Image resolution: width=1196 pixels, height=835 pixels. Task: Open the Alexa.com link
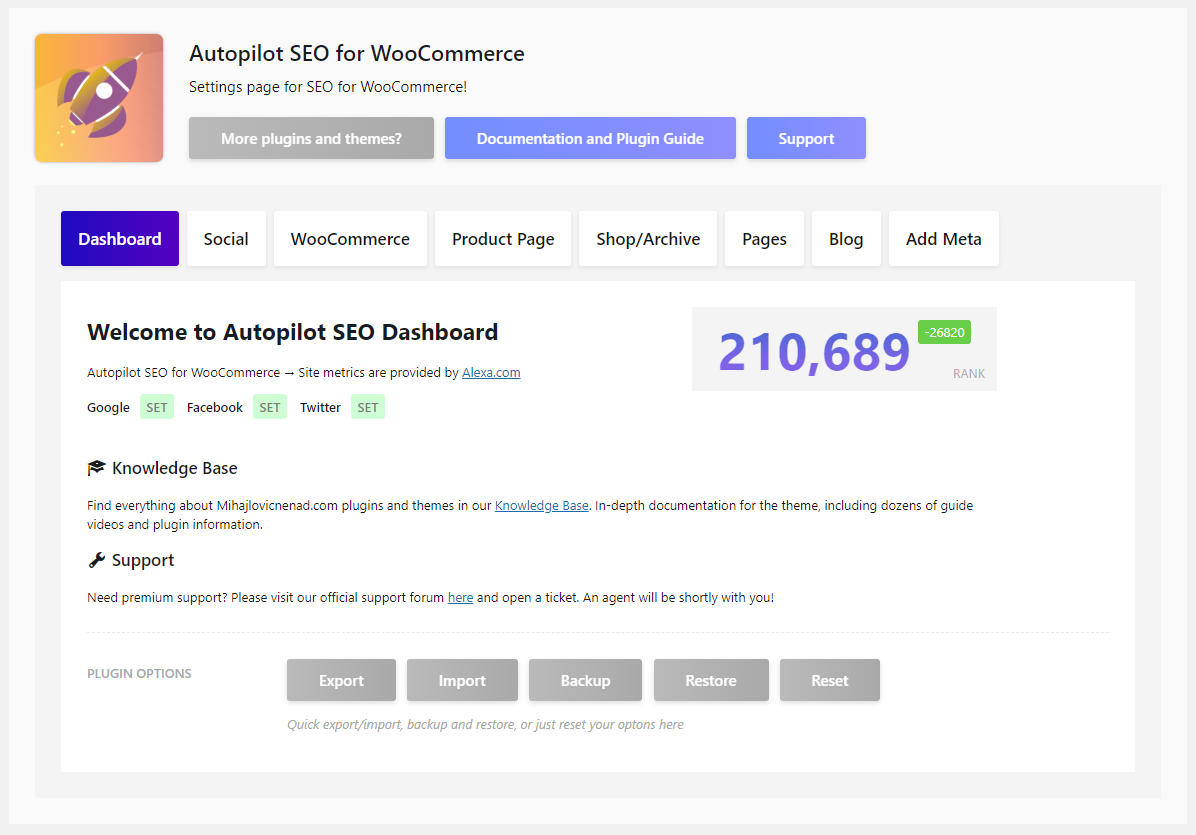coord(491,372)
